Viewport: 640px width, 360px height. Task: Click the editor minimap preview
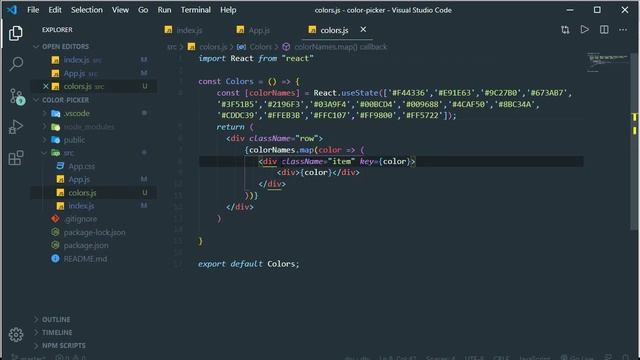coord(608,62)
